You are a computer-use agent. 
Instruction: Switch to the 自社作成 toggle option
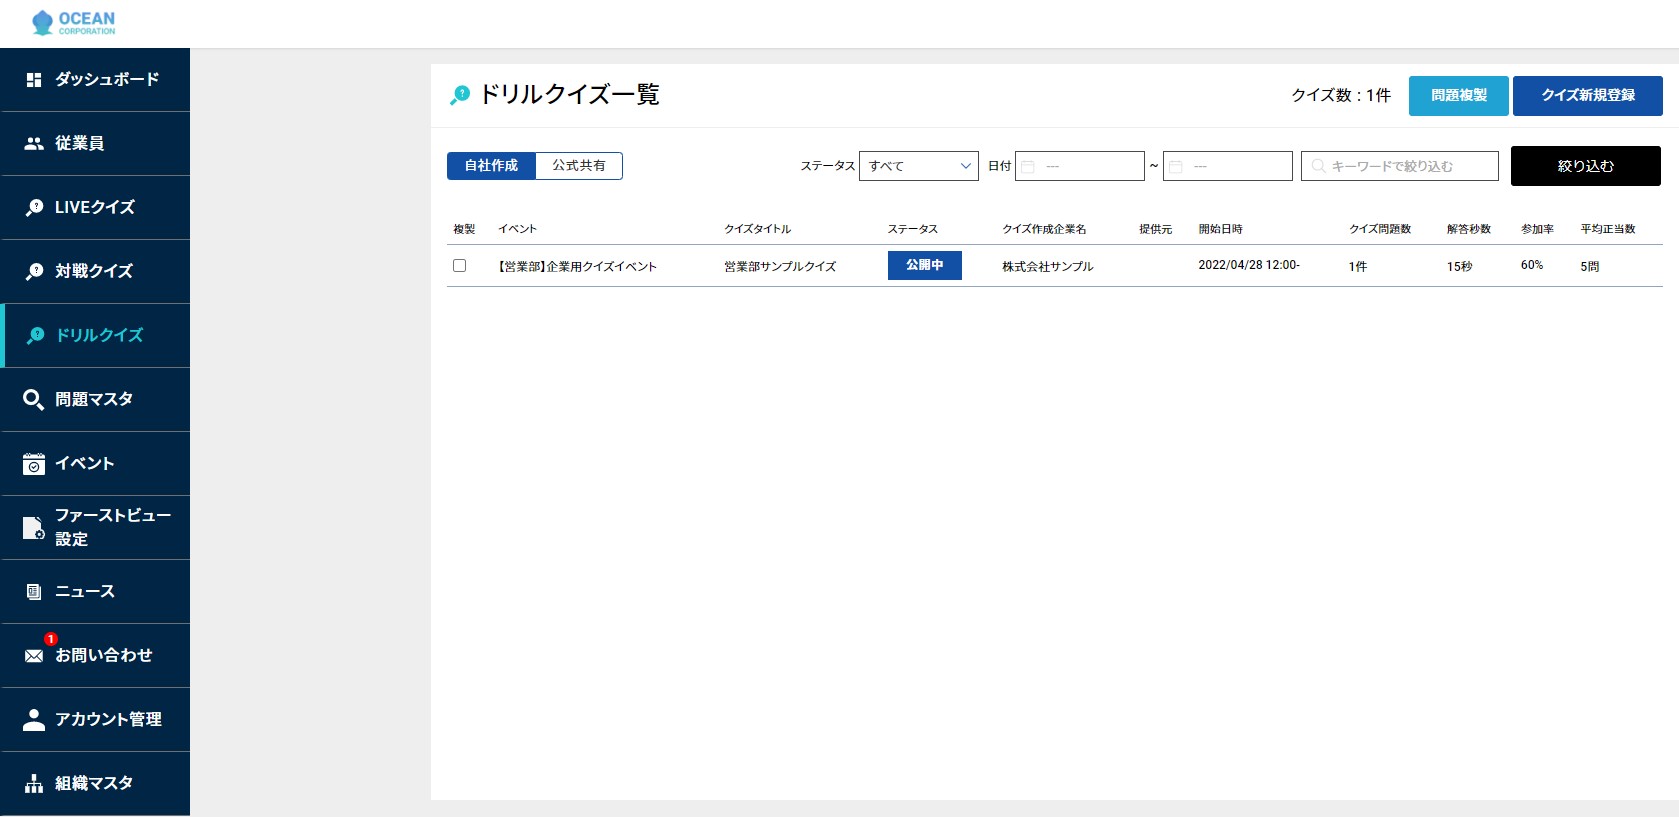491,166
